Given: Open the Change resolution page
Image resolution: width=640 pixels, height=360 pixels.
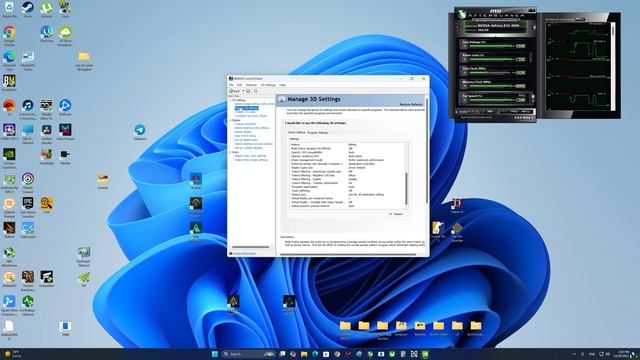Looking at the screenshot, I should (245, 124).
